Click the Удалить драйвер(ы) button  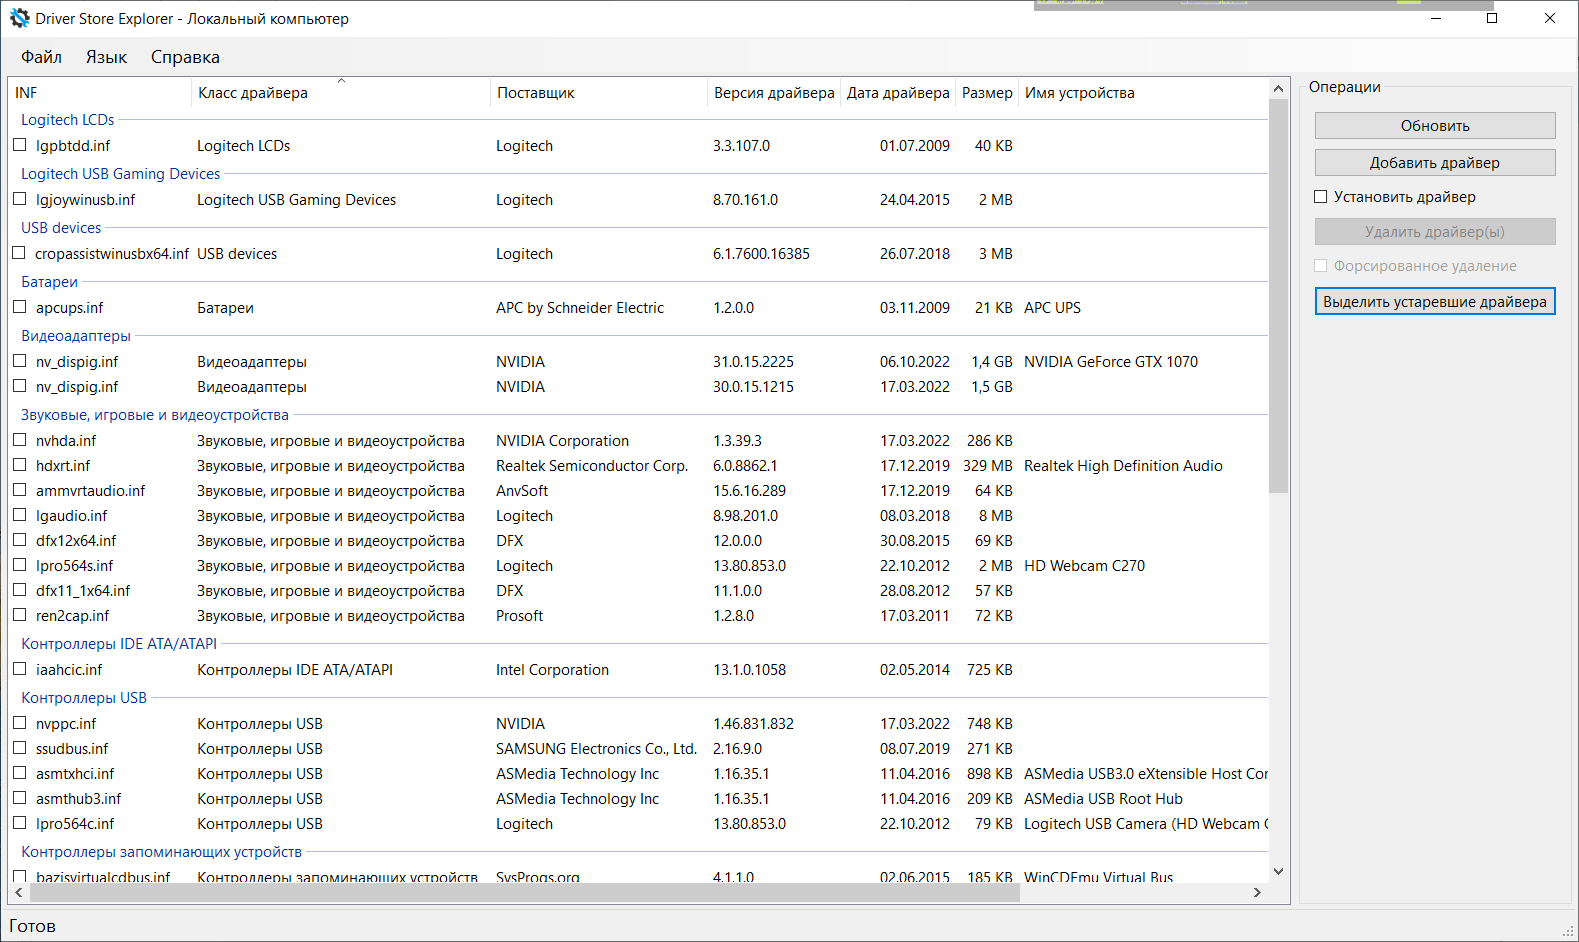click(x=1435, y=232)
